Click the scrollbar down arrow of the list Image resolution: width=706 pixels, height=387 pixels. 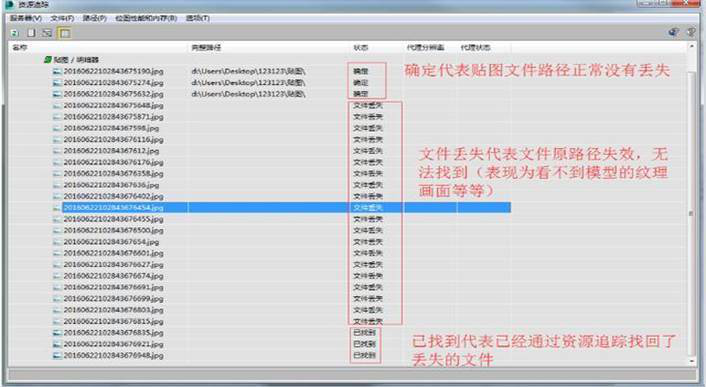click(x=692, y=361)
